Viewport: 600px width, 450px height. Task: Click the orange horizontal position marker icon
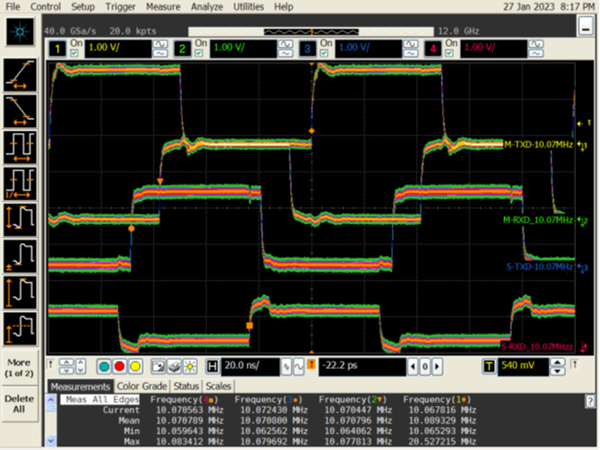[311, 364]
